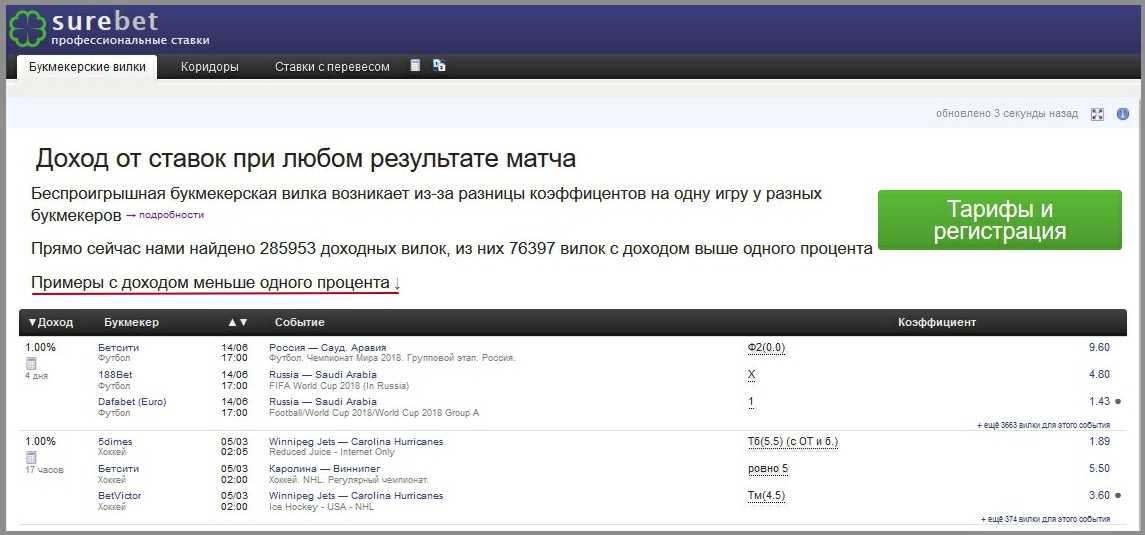This screenshot has height=535, width=1145.
Task: Open BetVictor Winnipeg Jets — Carolina Hurricanes event
Action: tap(356, 496)
